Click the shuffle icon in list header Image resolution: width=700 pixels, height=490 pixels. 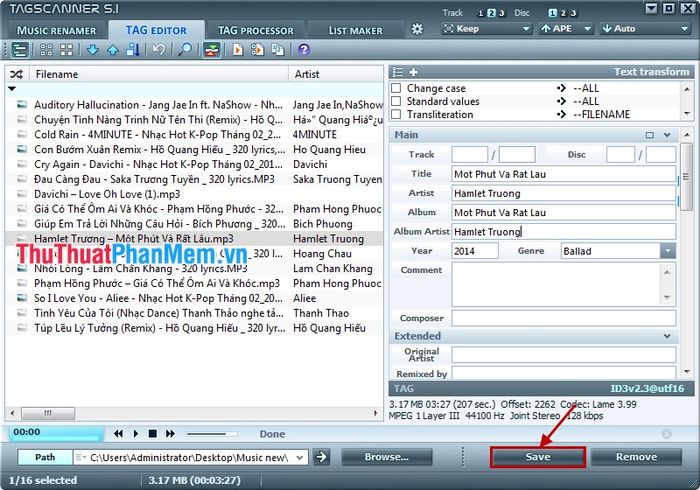17,74
